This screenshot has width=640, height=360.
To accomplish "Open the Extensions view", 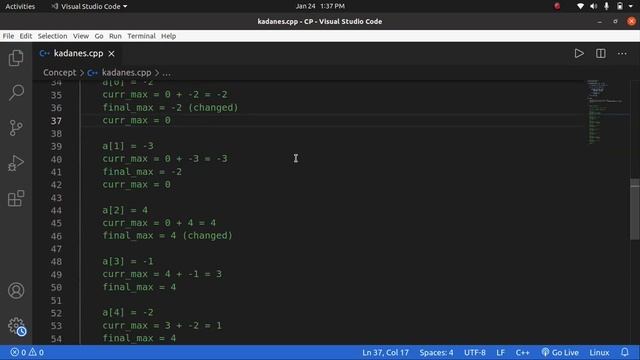I will [16, 198].
